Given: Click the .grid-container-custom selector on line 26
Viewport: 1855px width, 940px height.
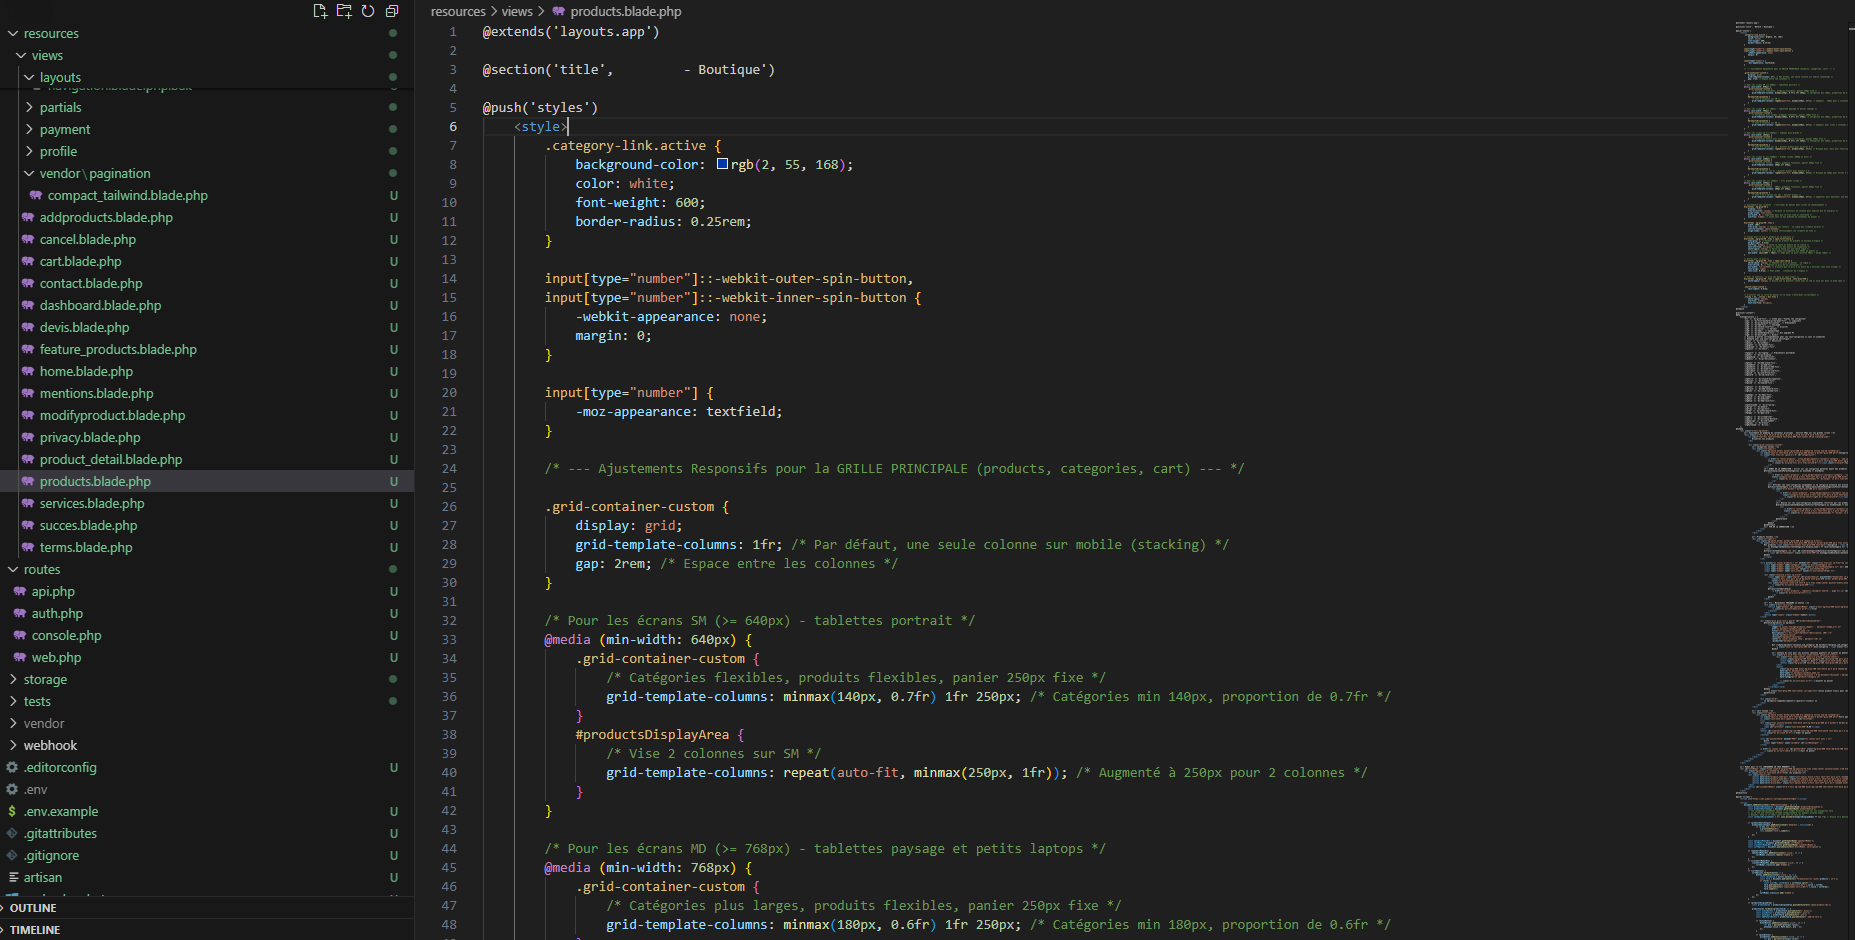Looking at the screenshot, I should coord(629,506).
